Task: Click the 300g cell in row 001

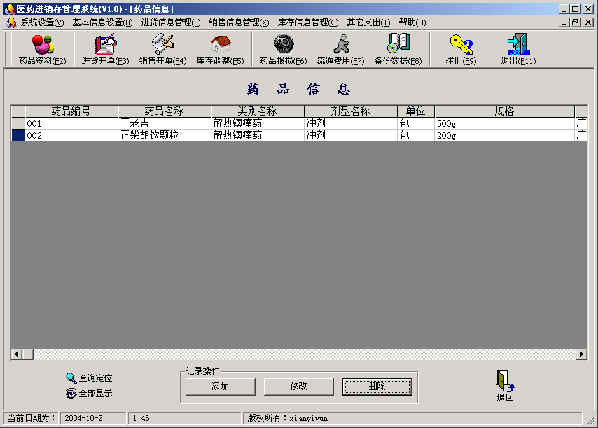Action: 504,124
